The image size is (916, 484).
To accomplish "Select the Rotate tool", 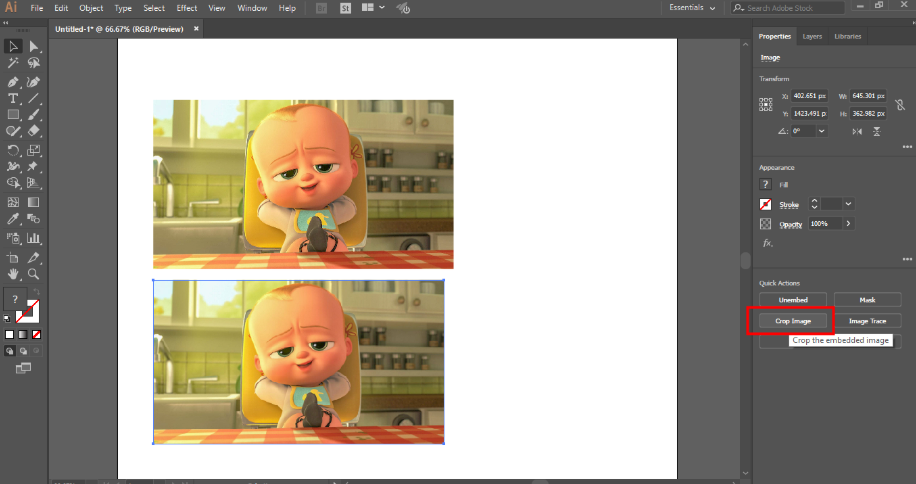I will (13, 150).
